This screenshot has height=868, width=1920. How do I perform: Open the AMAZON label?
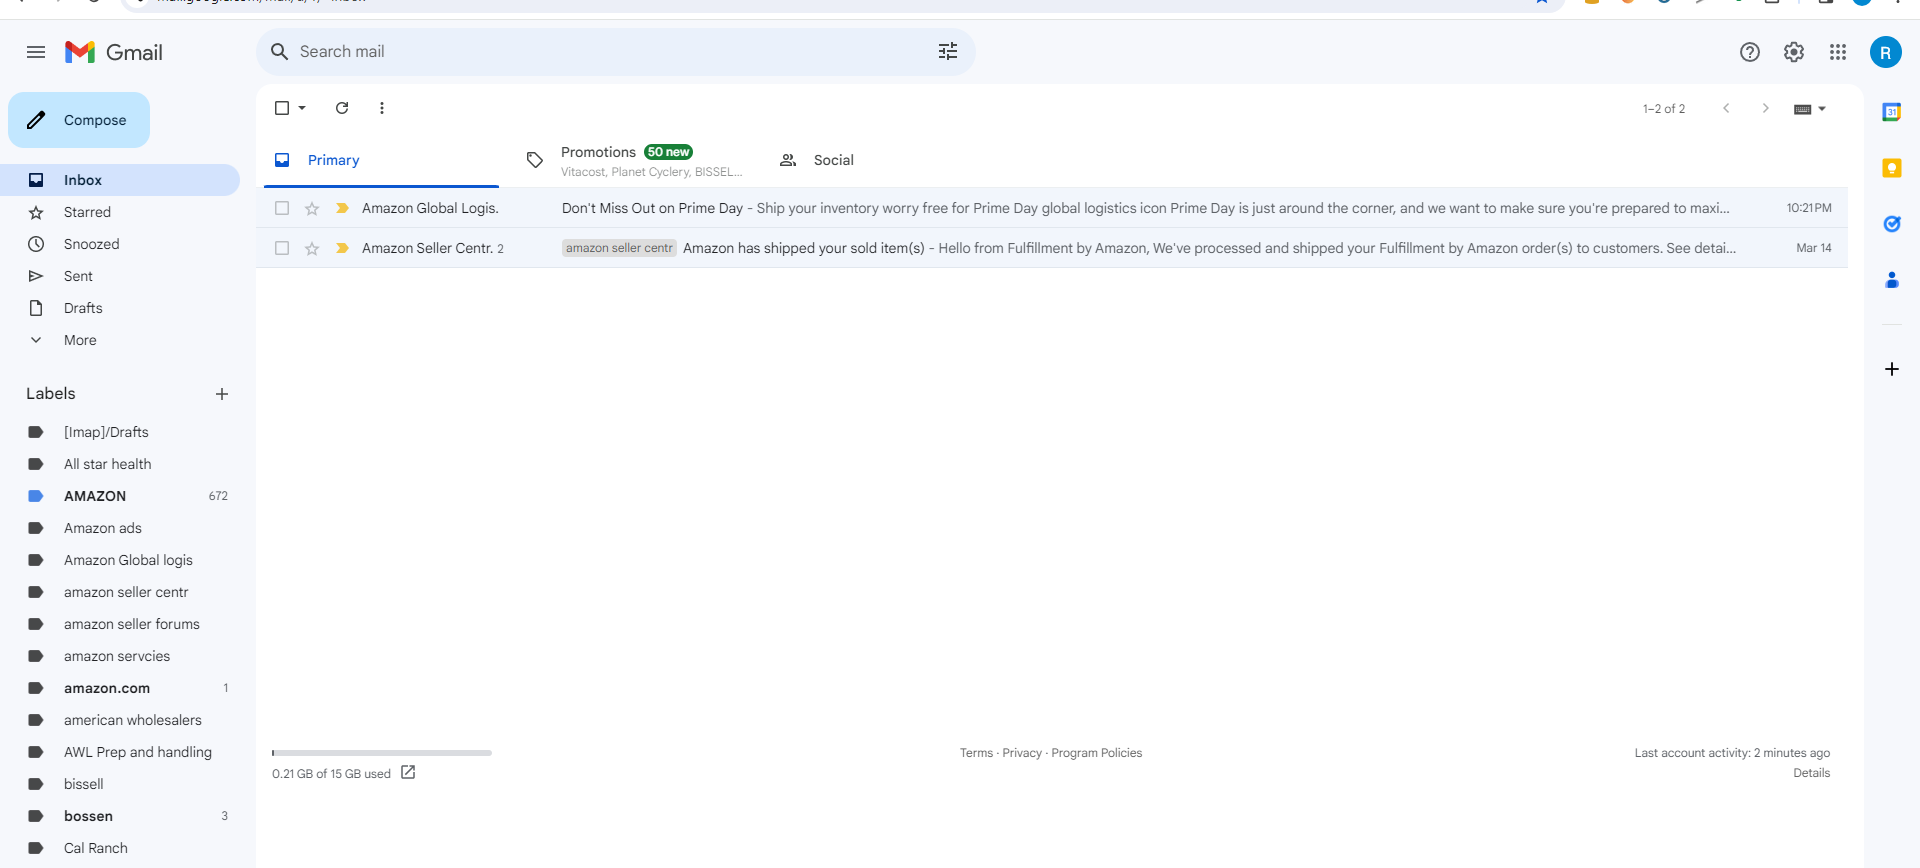point(120,496)
